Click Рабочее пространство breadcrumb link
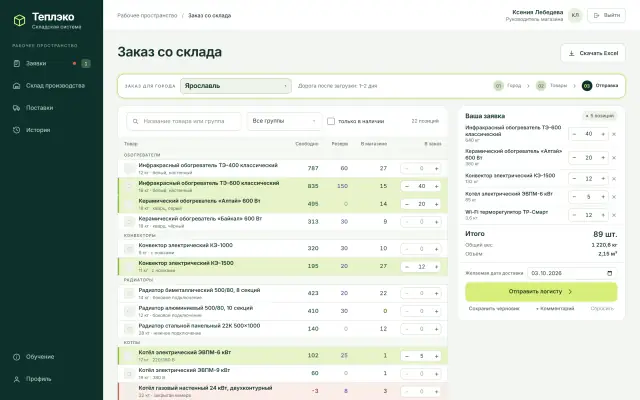This screenshot has width=640, height=400. click(147, 16)
